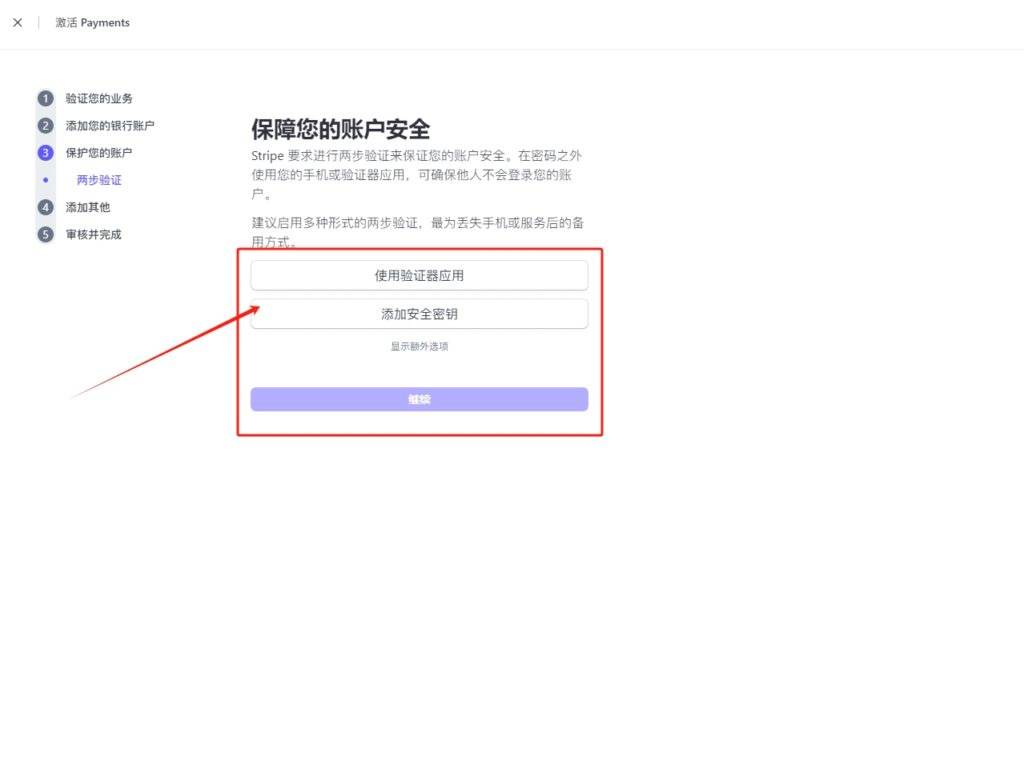Click the 使用验证器应用 button
The width and height of the screenshot is (1024, 761).
(x=419, y=276)
